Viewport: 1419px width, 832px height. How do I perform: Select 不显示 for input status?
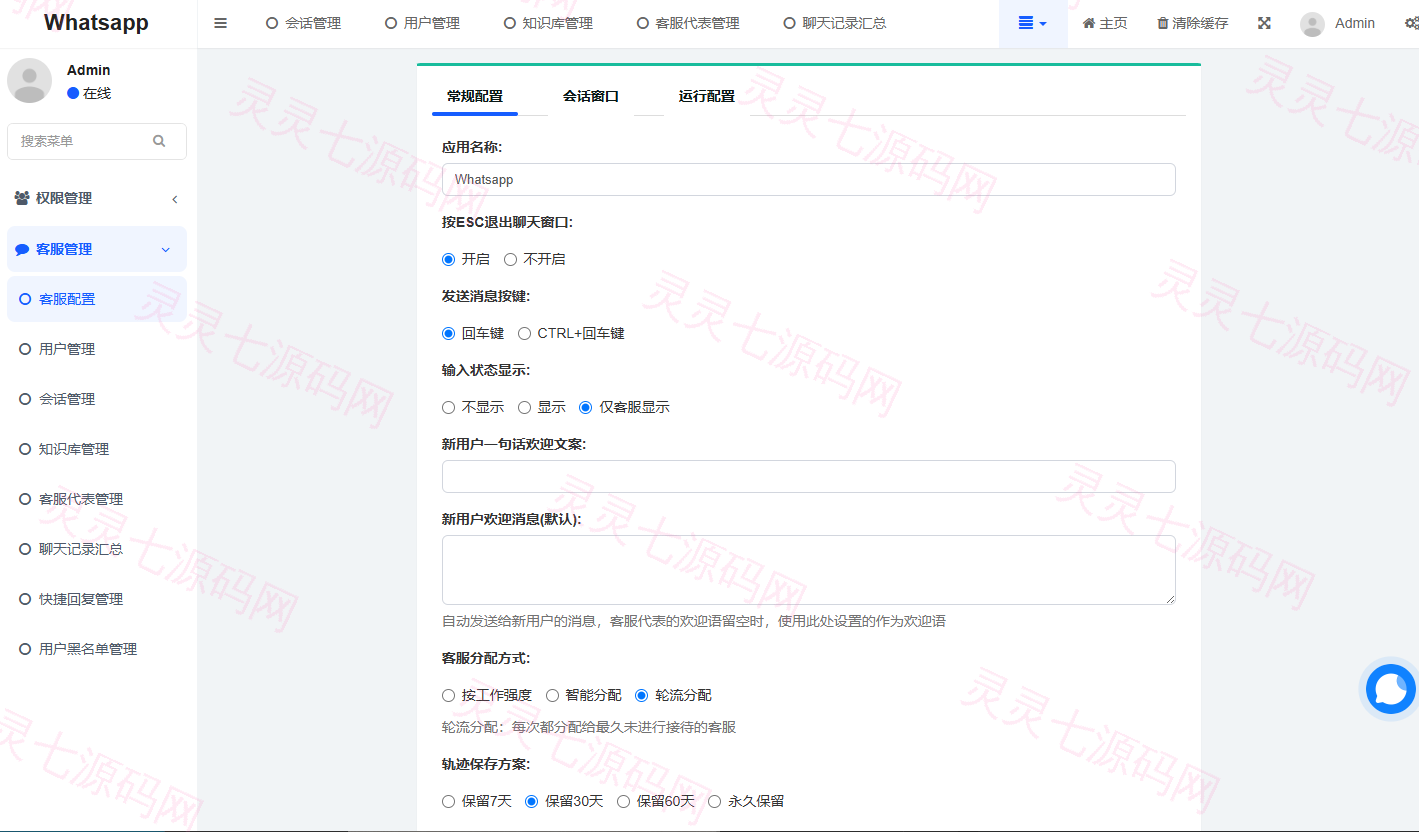tap(448, 407)
